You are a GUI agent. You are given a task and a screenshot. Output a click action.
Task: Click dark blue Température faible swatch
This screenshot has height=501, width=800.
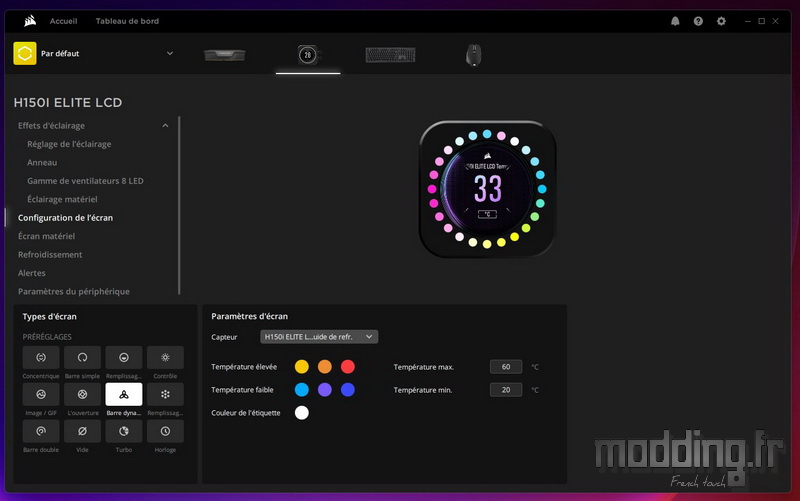(347, 390)
